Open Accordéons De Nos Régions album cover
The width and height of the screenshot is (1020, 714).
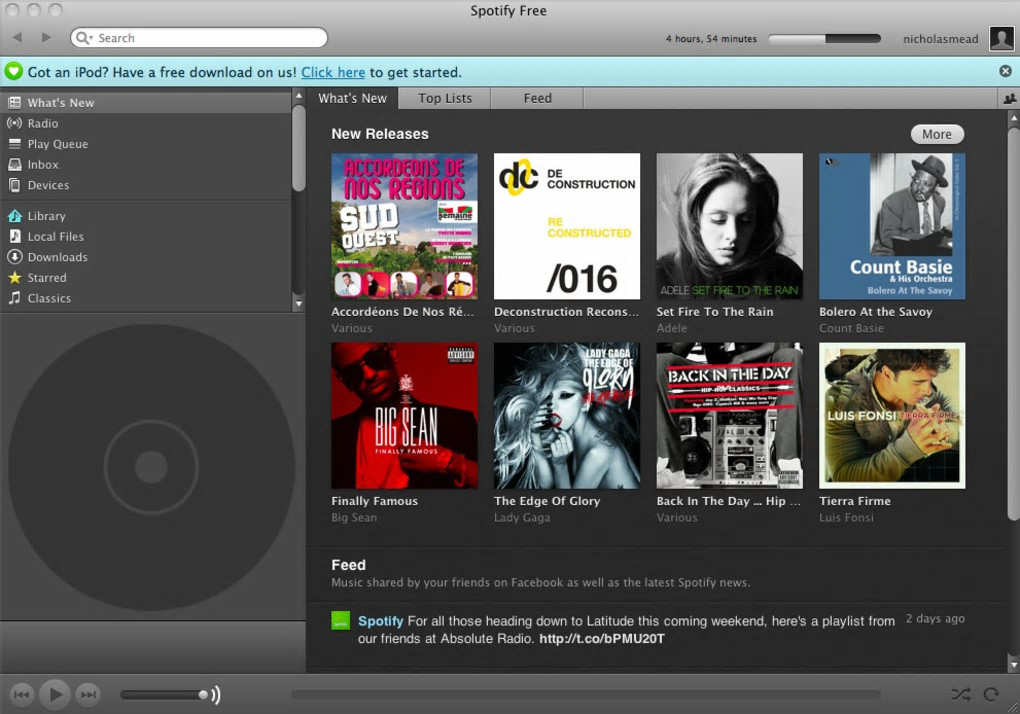click(404, 226)
